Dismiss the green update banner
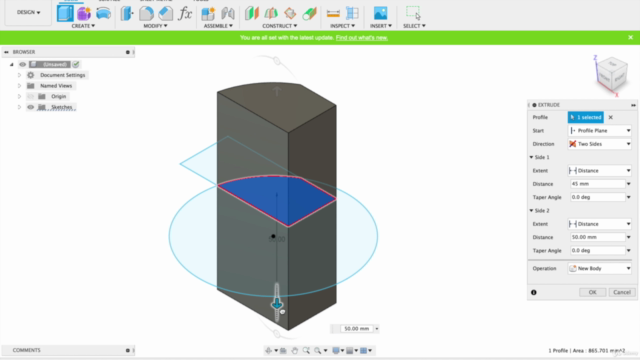This screenshot has height=360, width=640. click(630, 38)
